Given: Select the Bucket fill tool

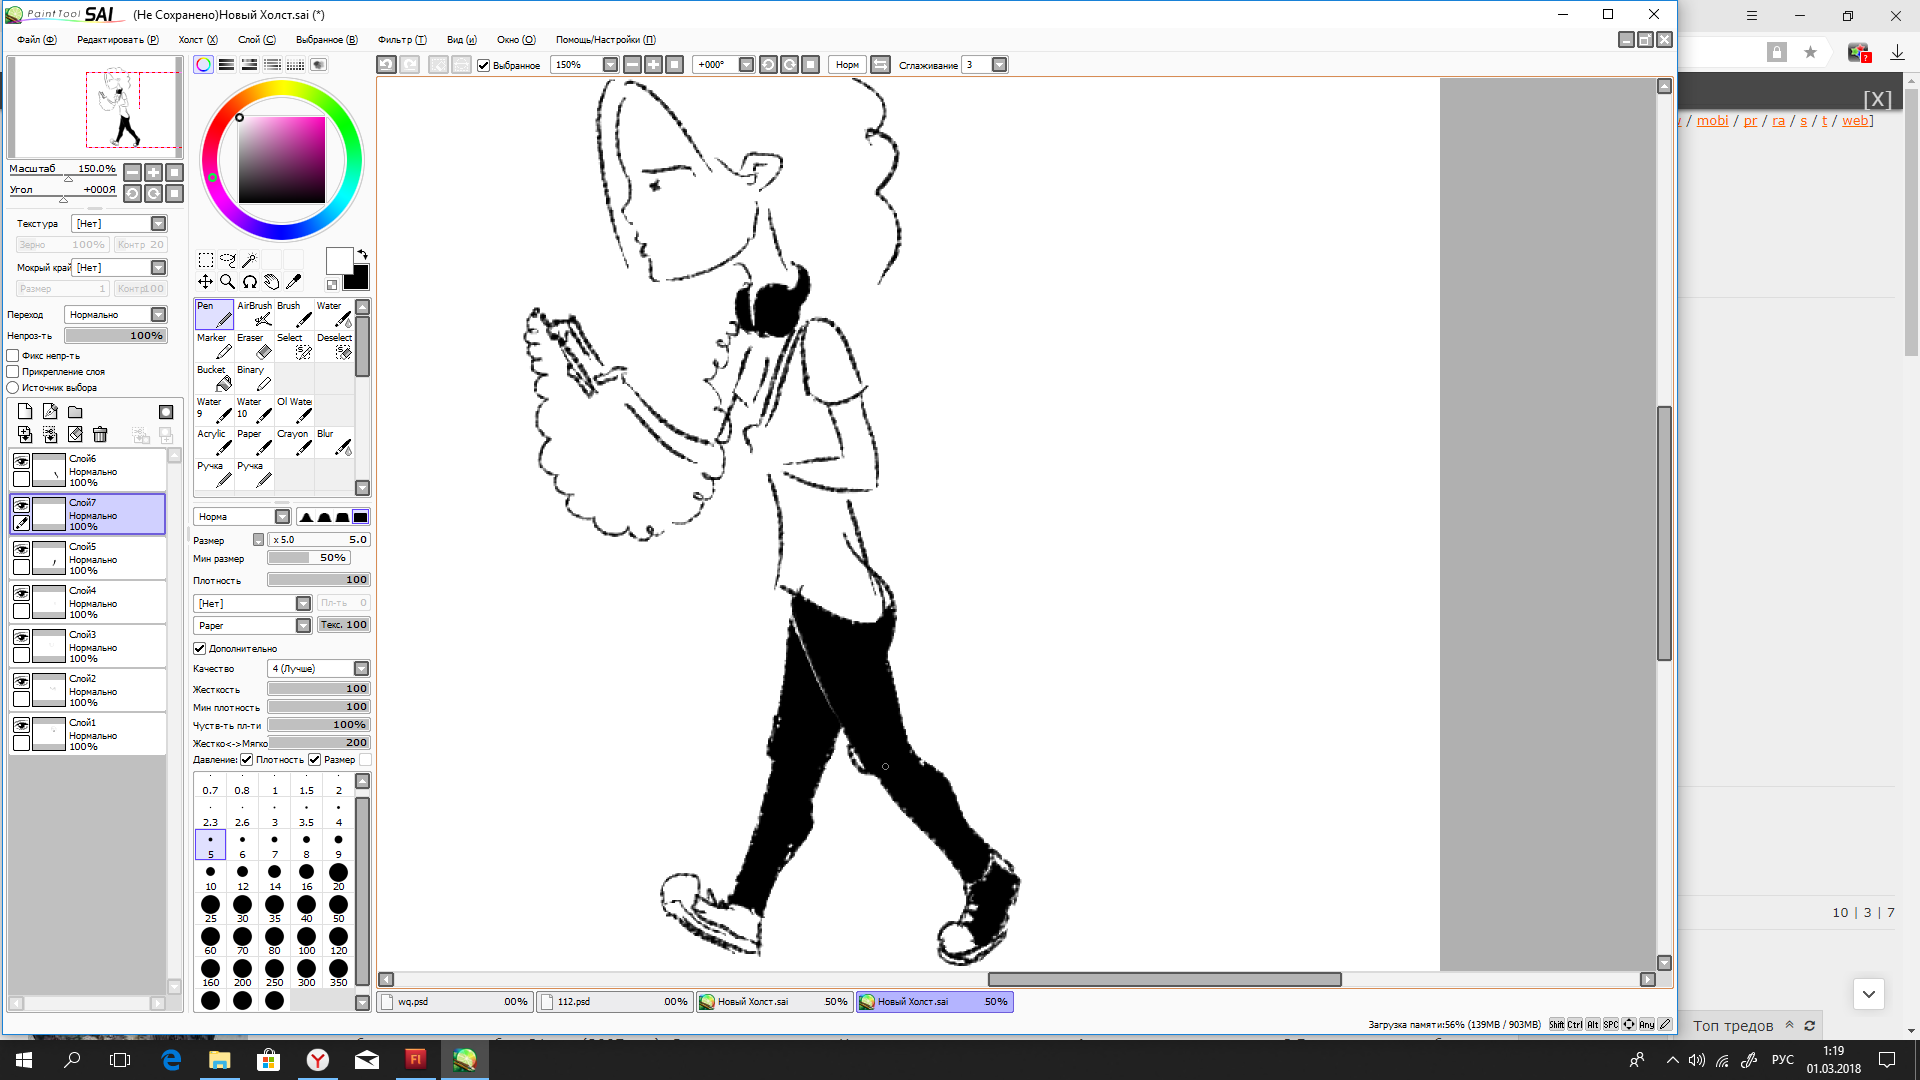Looking at the screenshot, I should pyautogui.click(x=214, y=378).
